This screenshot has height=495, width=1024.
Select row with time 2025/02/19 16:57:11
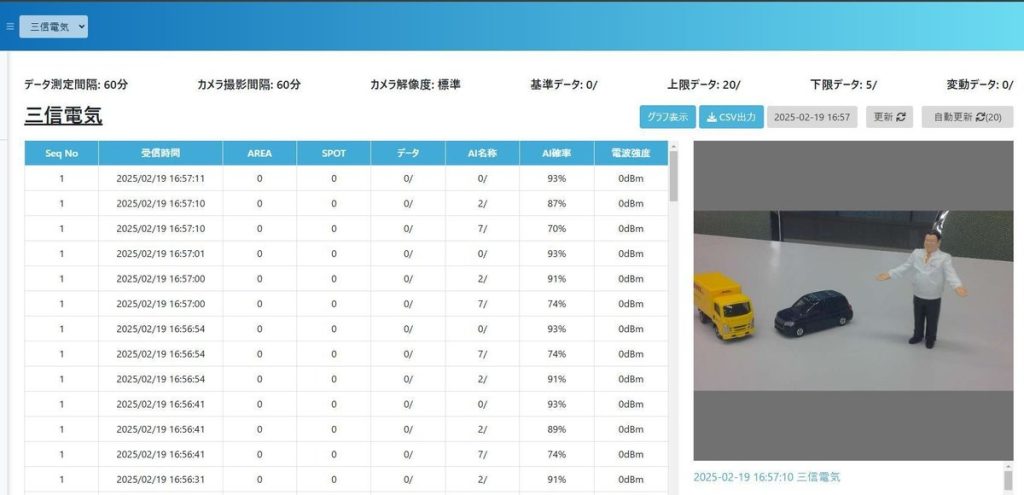(346, 178)
